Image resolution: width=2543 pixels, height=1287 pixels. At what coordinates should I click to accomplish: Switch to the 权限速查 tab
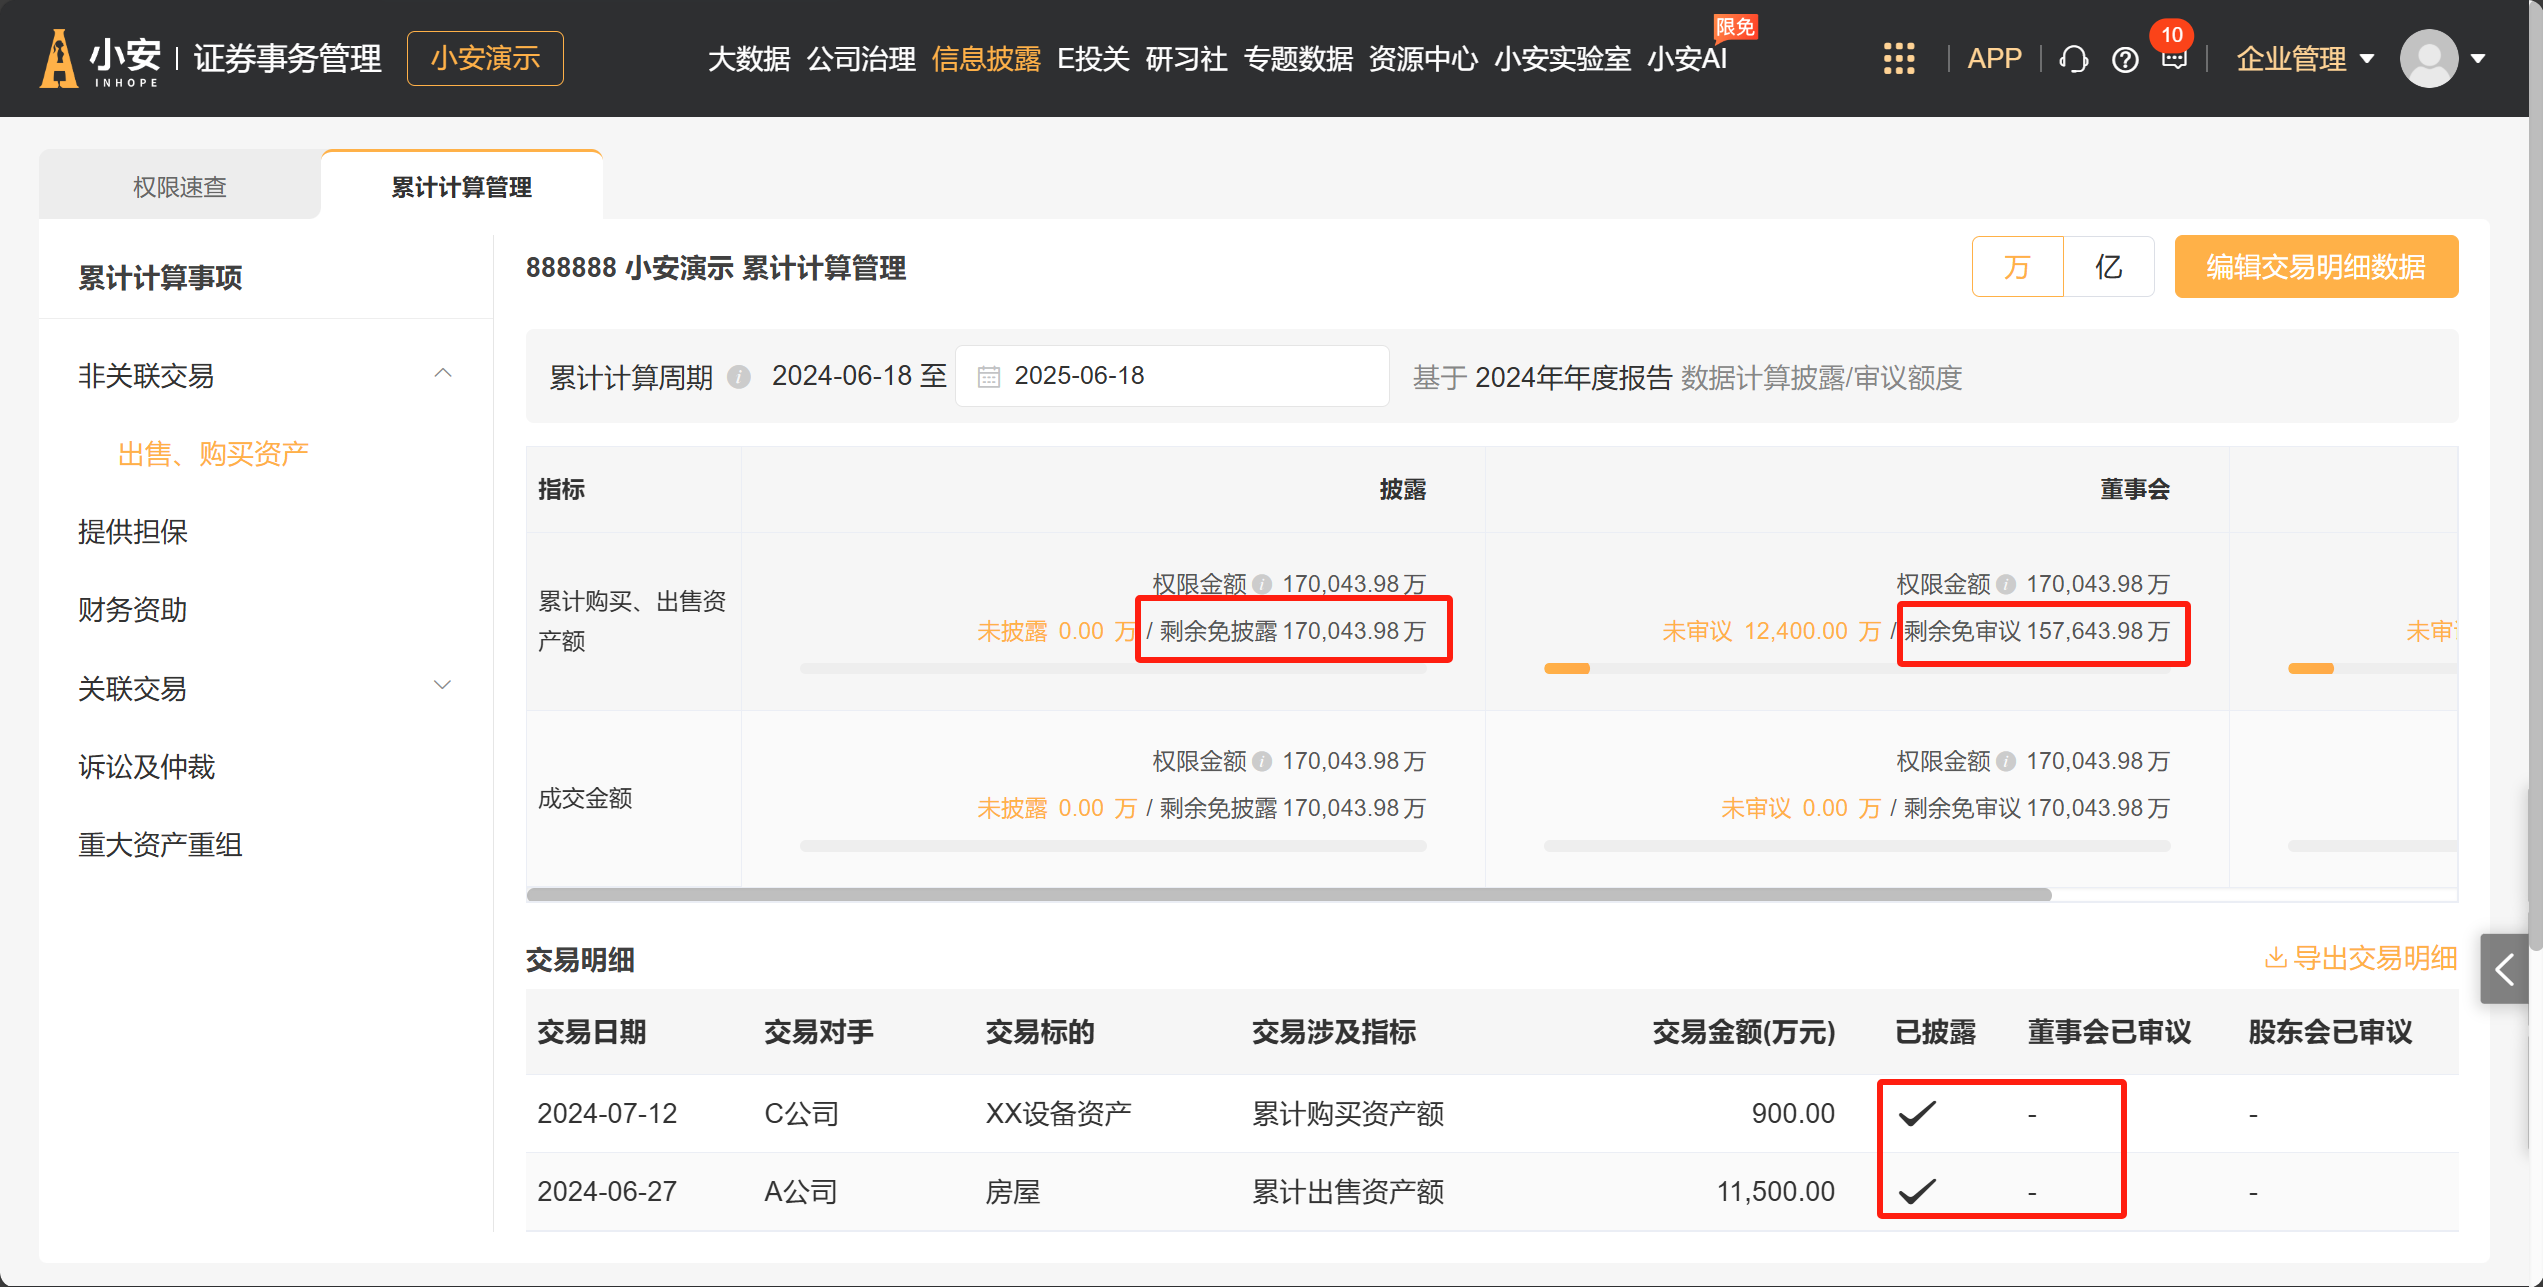pos(180,187)
